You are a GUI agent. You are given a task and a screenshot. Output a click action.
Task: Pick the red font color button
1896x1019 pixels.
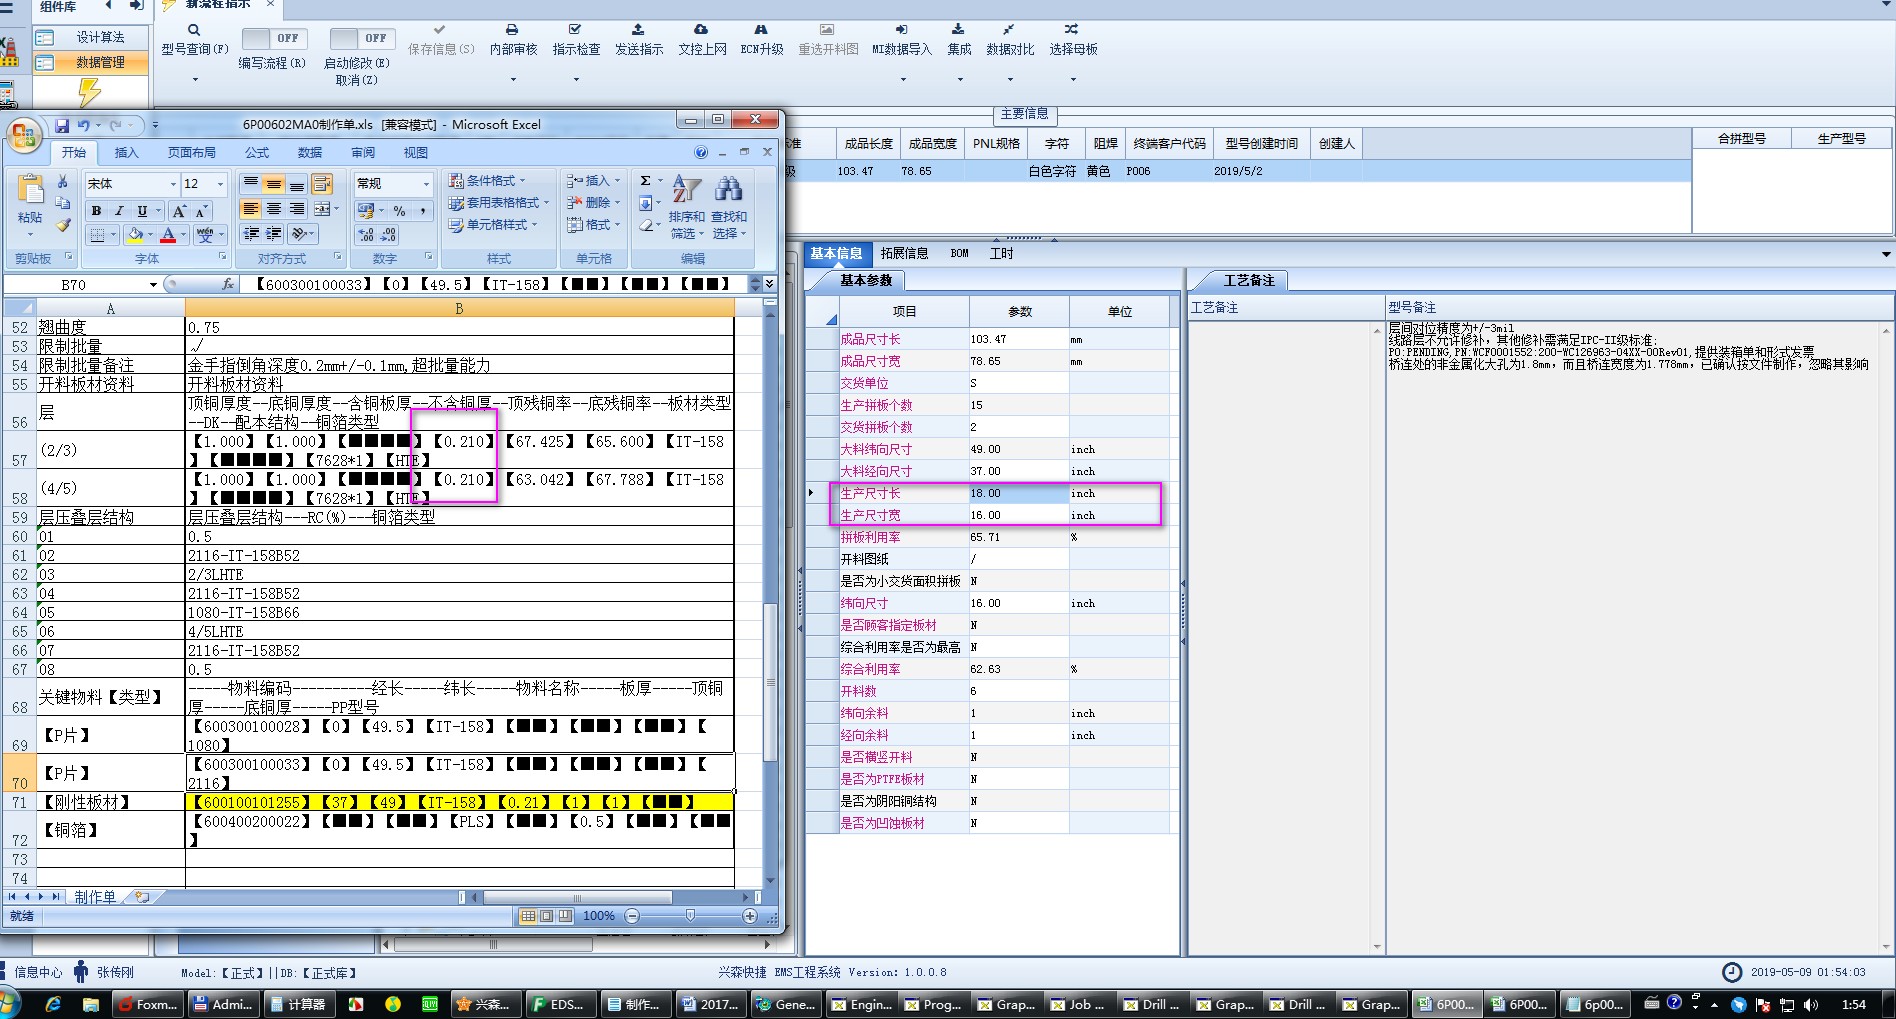click(x=168, y=235)
